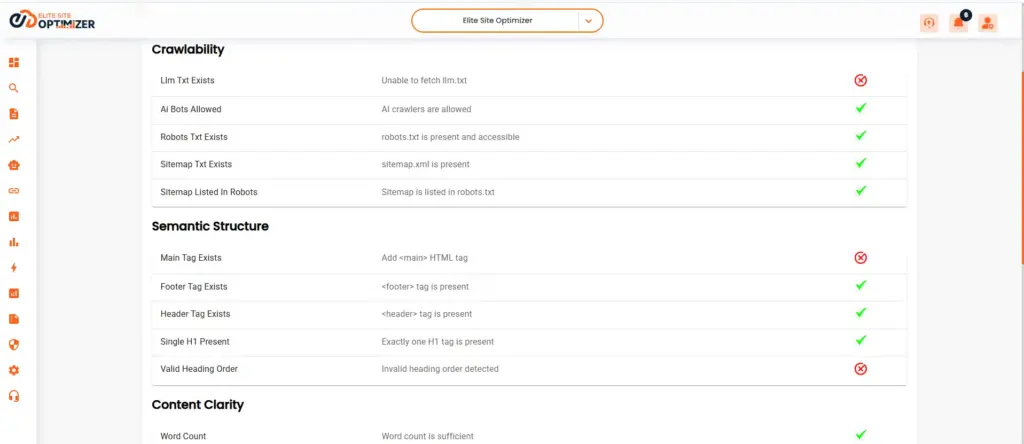Open the robot bot icon in sidebar
This screenshot has height=444, width=1024.
coord(14,165)
